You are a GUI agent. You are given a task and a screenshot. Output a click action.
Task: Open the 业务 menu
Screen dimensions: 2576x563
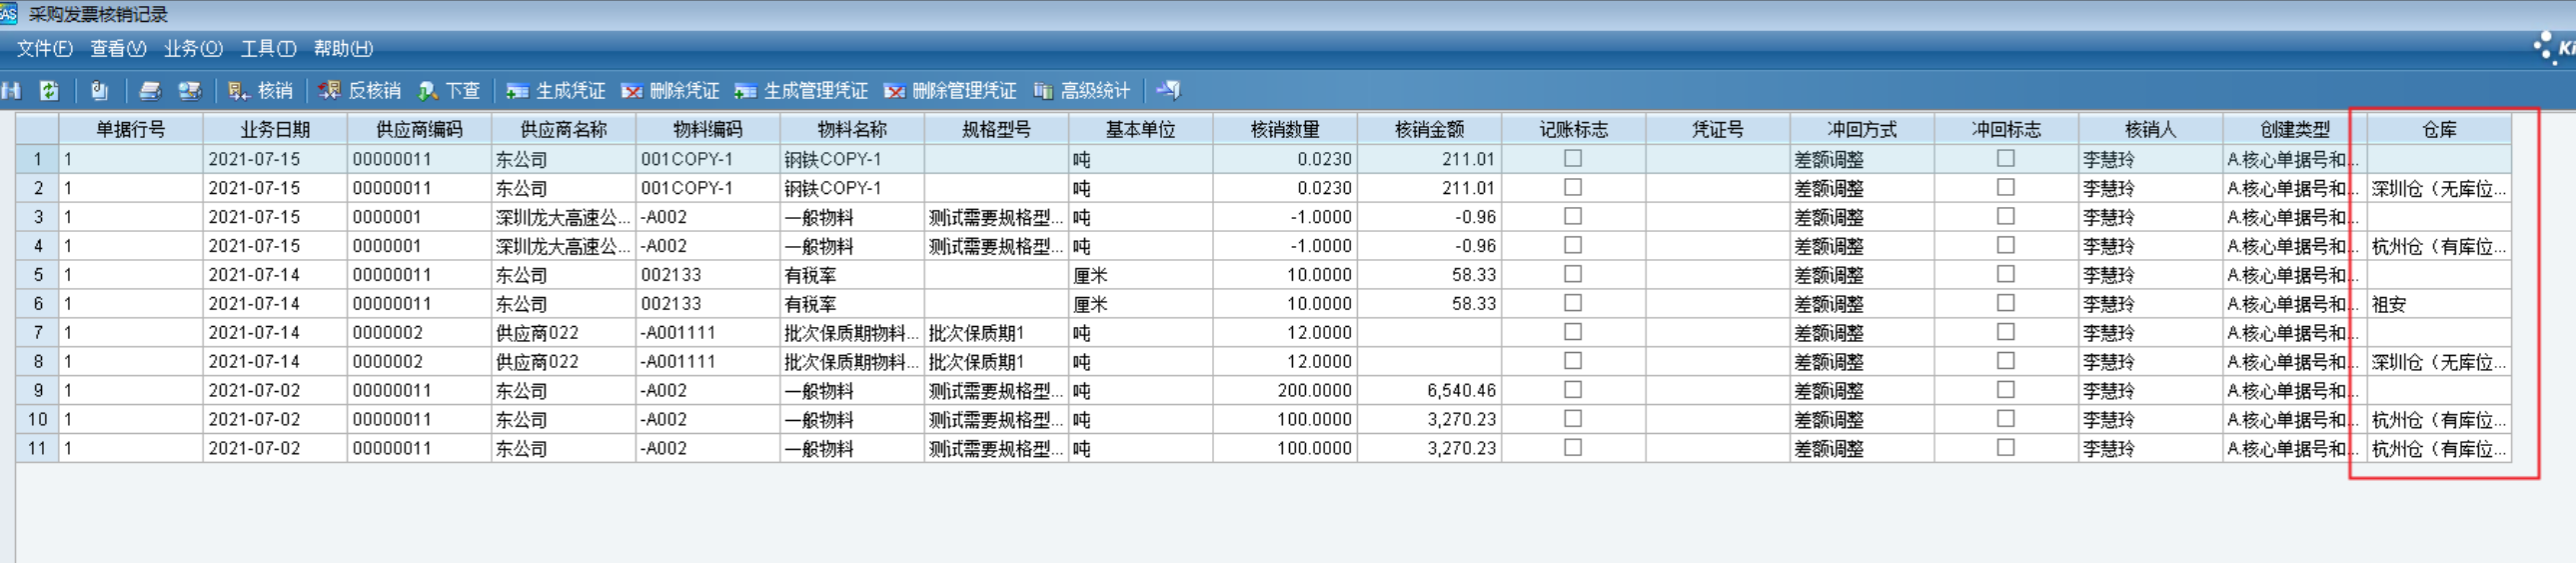(193, 48)
